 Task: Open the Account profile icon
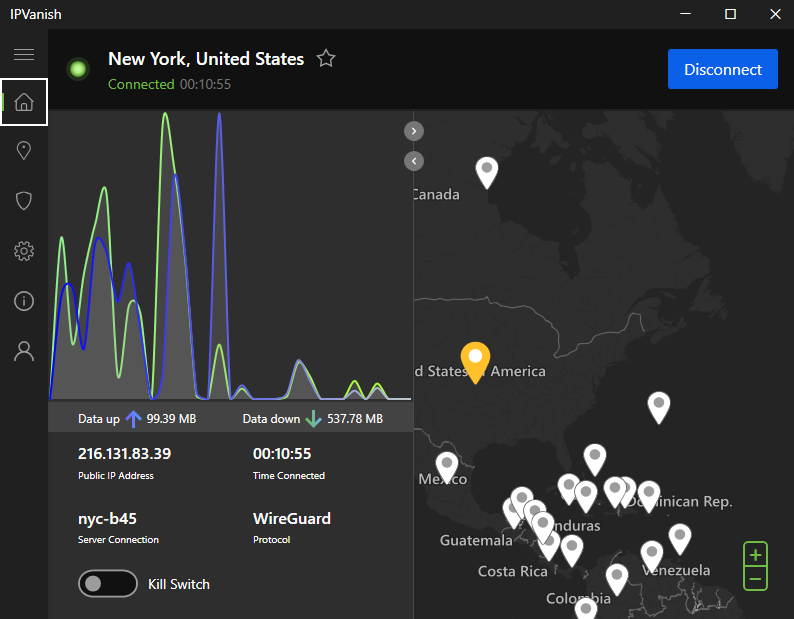pos(24,351)
